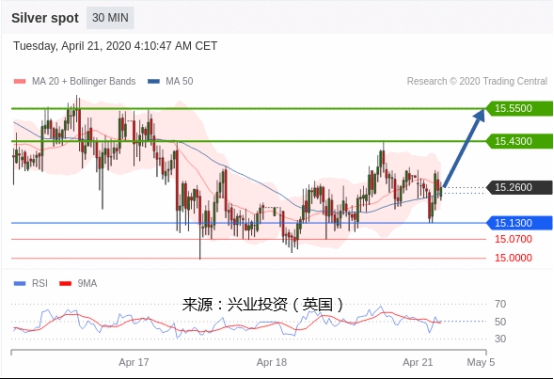Click the RSI 50 axis value
This screenshot has height=380, width=554.
pyautogui.click(x=500, y=322)
